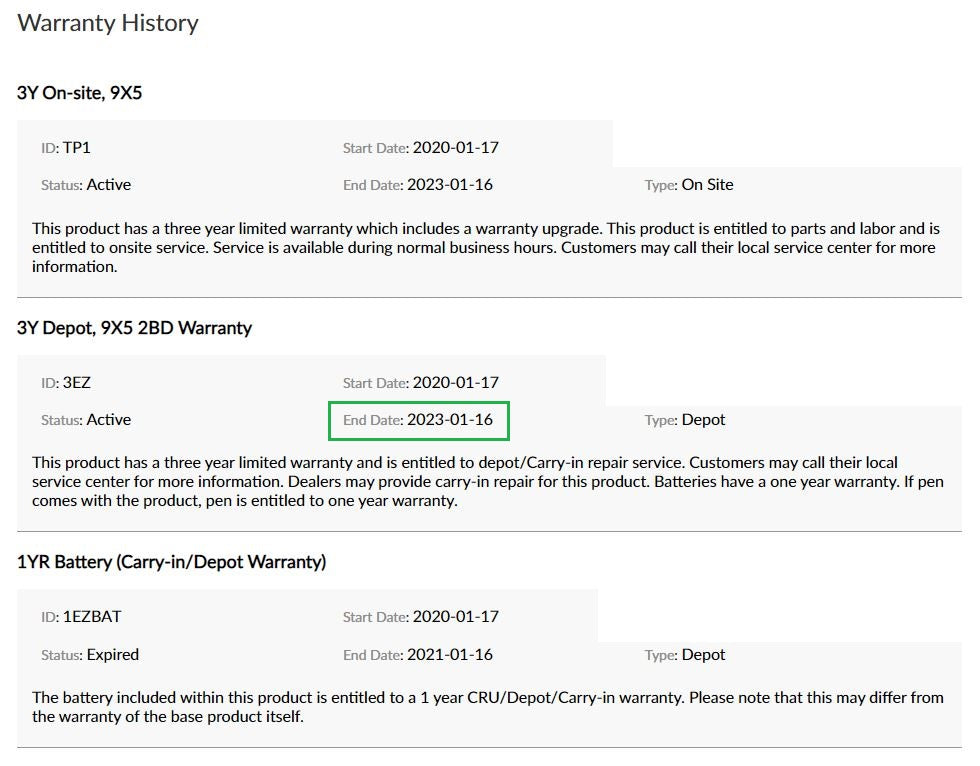Click the On-site warranty end date 2023-01-16

click(450, 185)
